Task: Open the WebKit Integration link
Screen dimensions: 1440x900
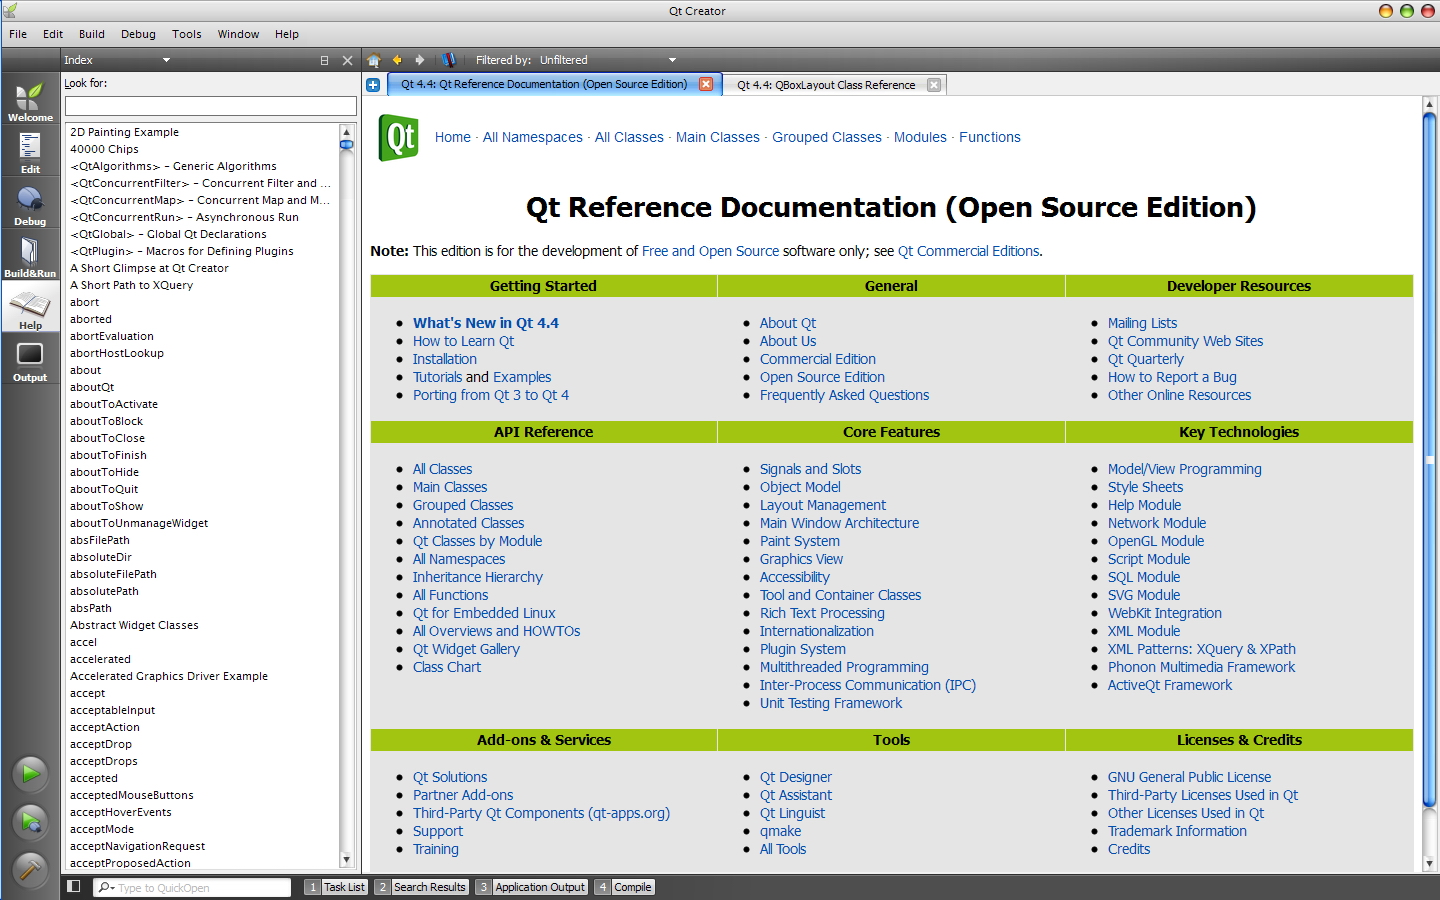Action: click(x=1165, y=613)
